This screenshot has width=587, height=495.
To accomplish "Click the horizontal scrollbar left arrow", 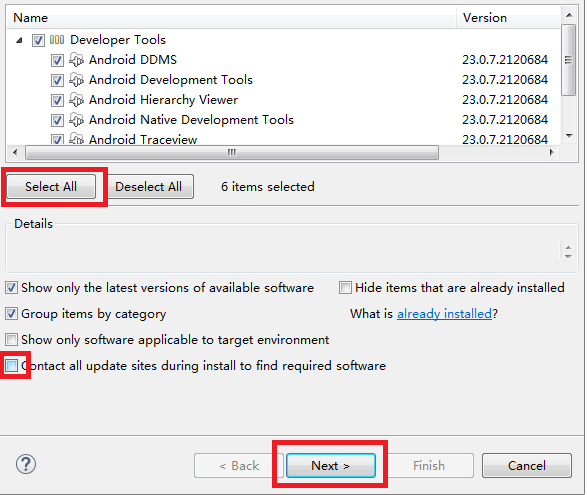I will [15, 152].
